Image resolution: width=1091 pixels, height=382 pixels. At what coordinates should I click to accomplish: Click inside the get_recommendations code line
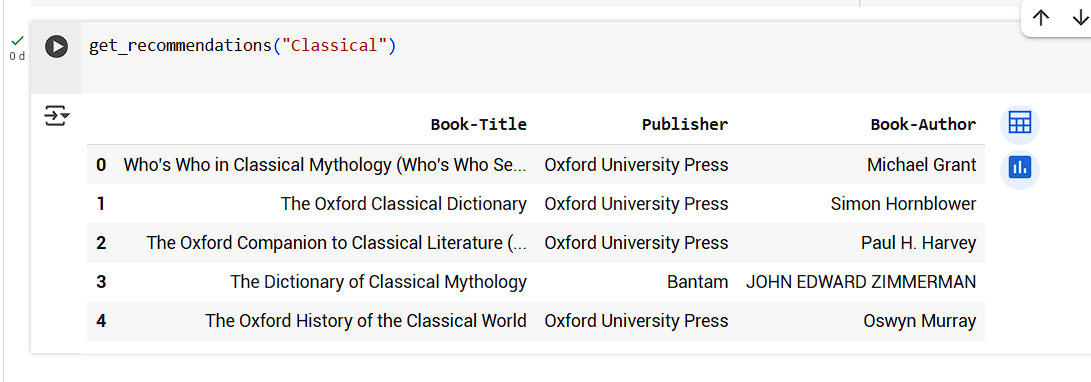tap(242, 47)
